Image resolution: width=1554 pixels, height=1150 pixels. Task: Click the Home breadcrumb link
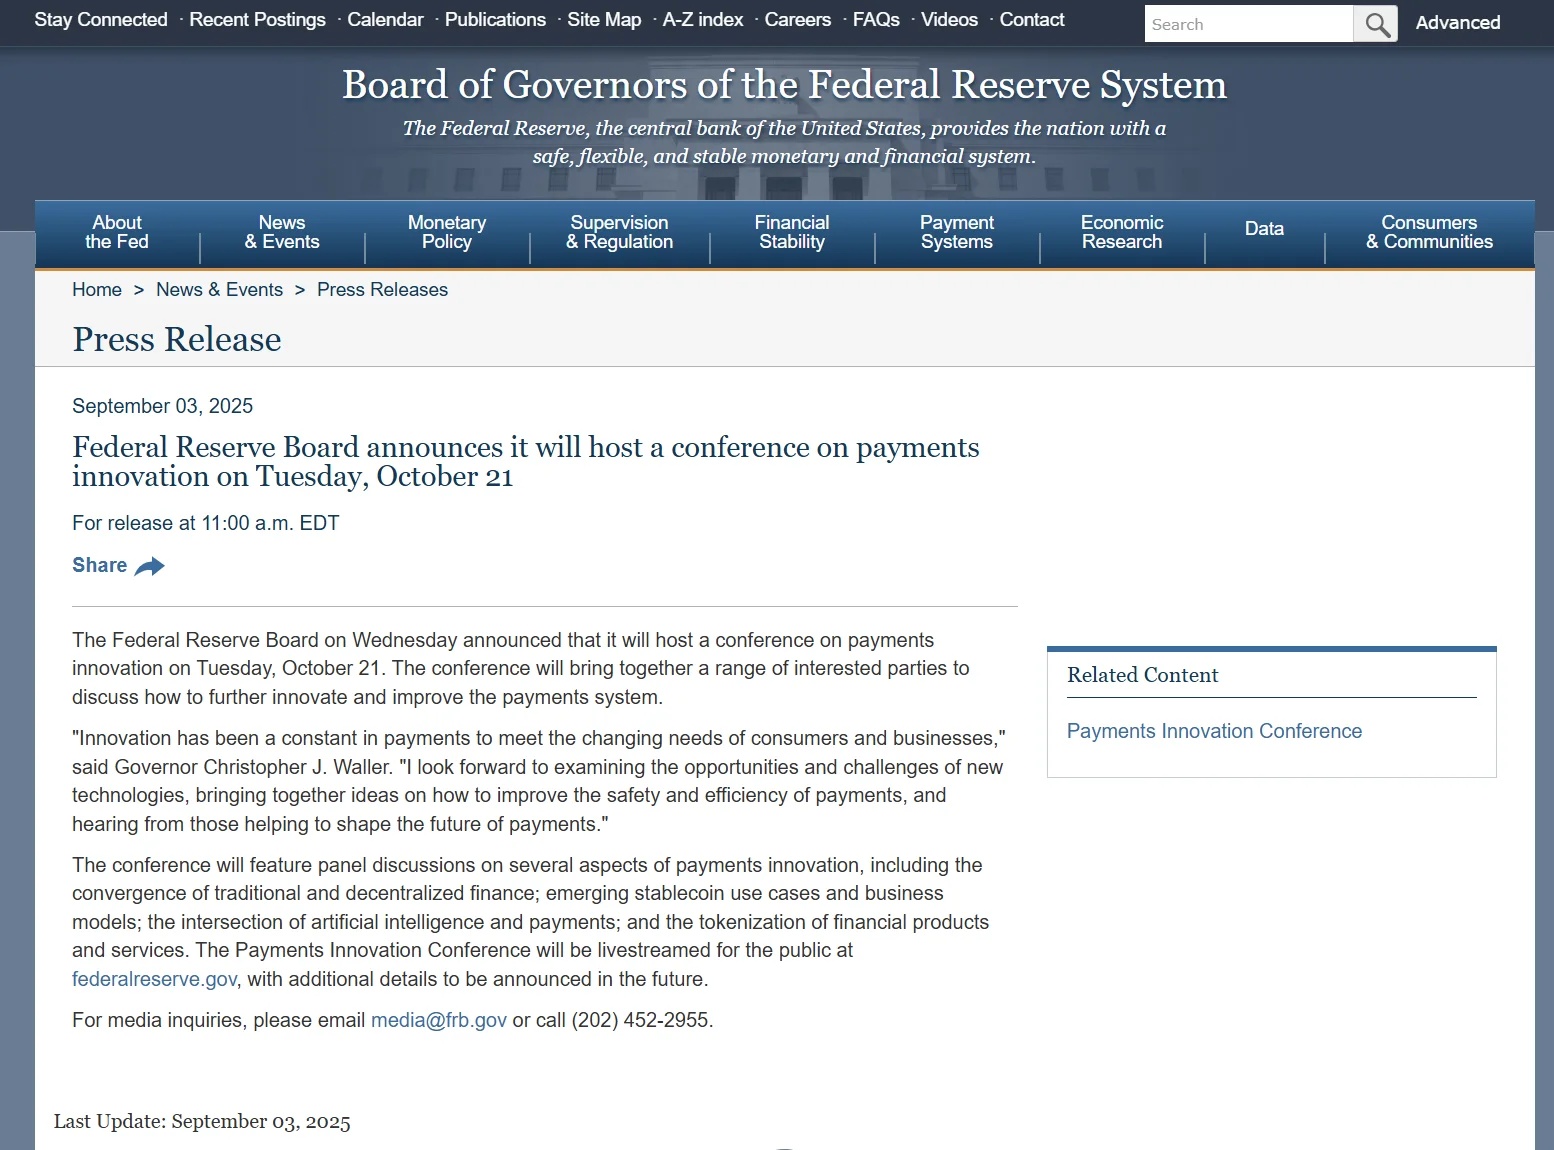click(97, 290)
